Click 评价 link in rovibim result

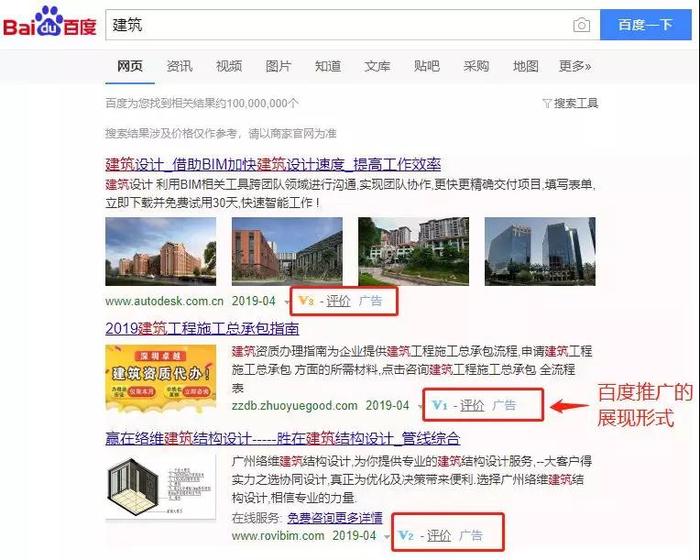point(439,535)
